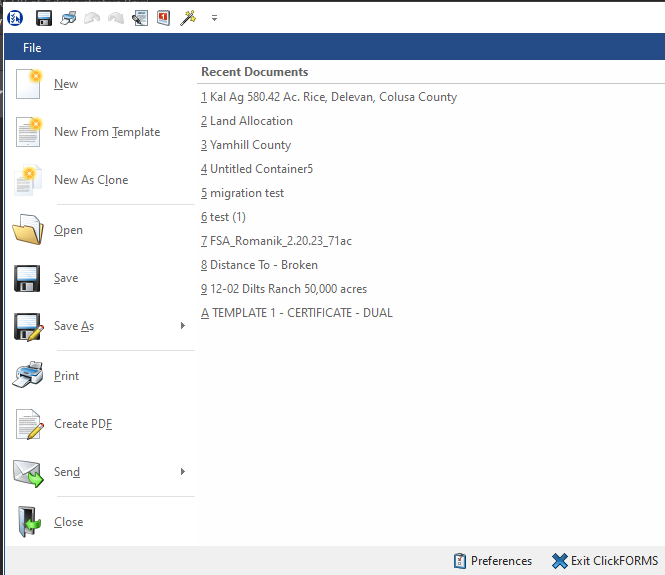
Task: Open the File tab
Action: point(32,48)
